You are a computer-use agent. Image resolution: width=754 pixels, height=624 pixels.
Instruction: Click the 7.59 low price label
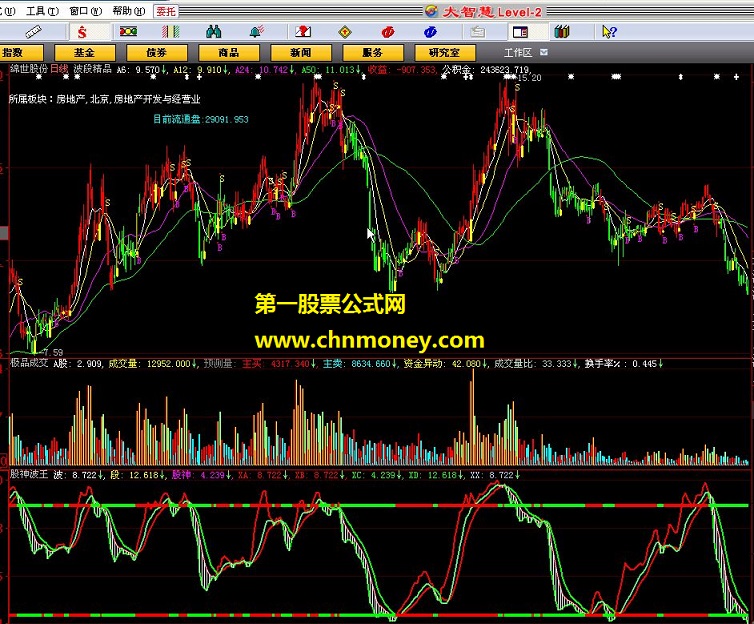(51, 352)
